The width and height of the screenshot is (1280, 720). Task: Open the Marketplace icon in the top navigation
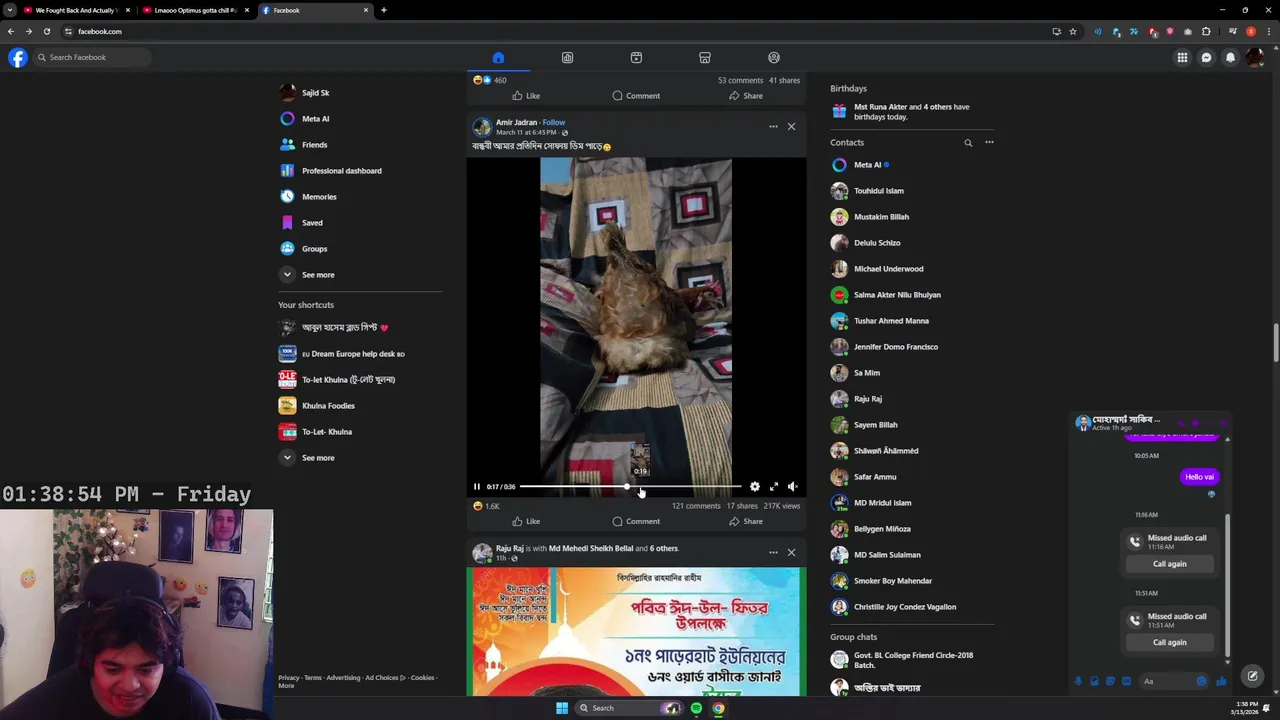tap(705, 57)
